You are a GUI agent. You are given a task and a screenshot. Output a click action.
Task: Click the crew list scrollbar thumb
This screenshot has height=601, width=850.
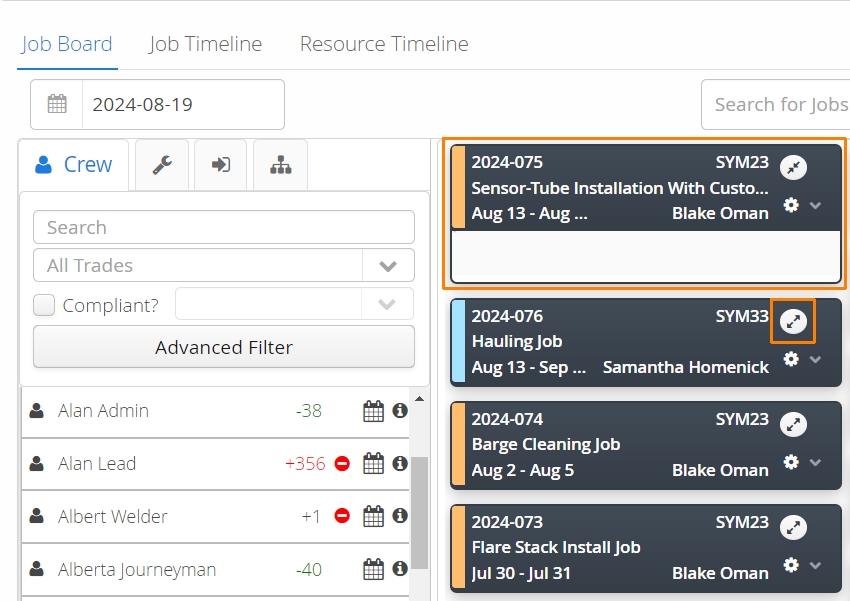pos(420,512)
